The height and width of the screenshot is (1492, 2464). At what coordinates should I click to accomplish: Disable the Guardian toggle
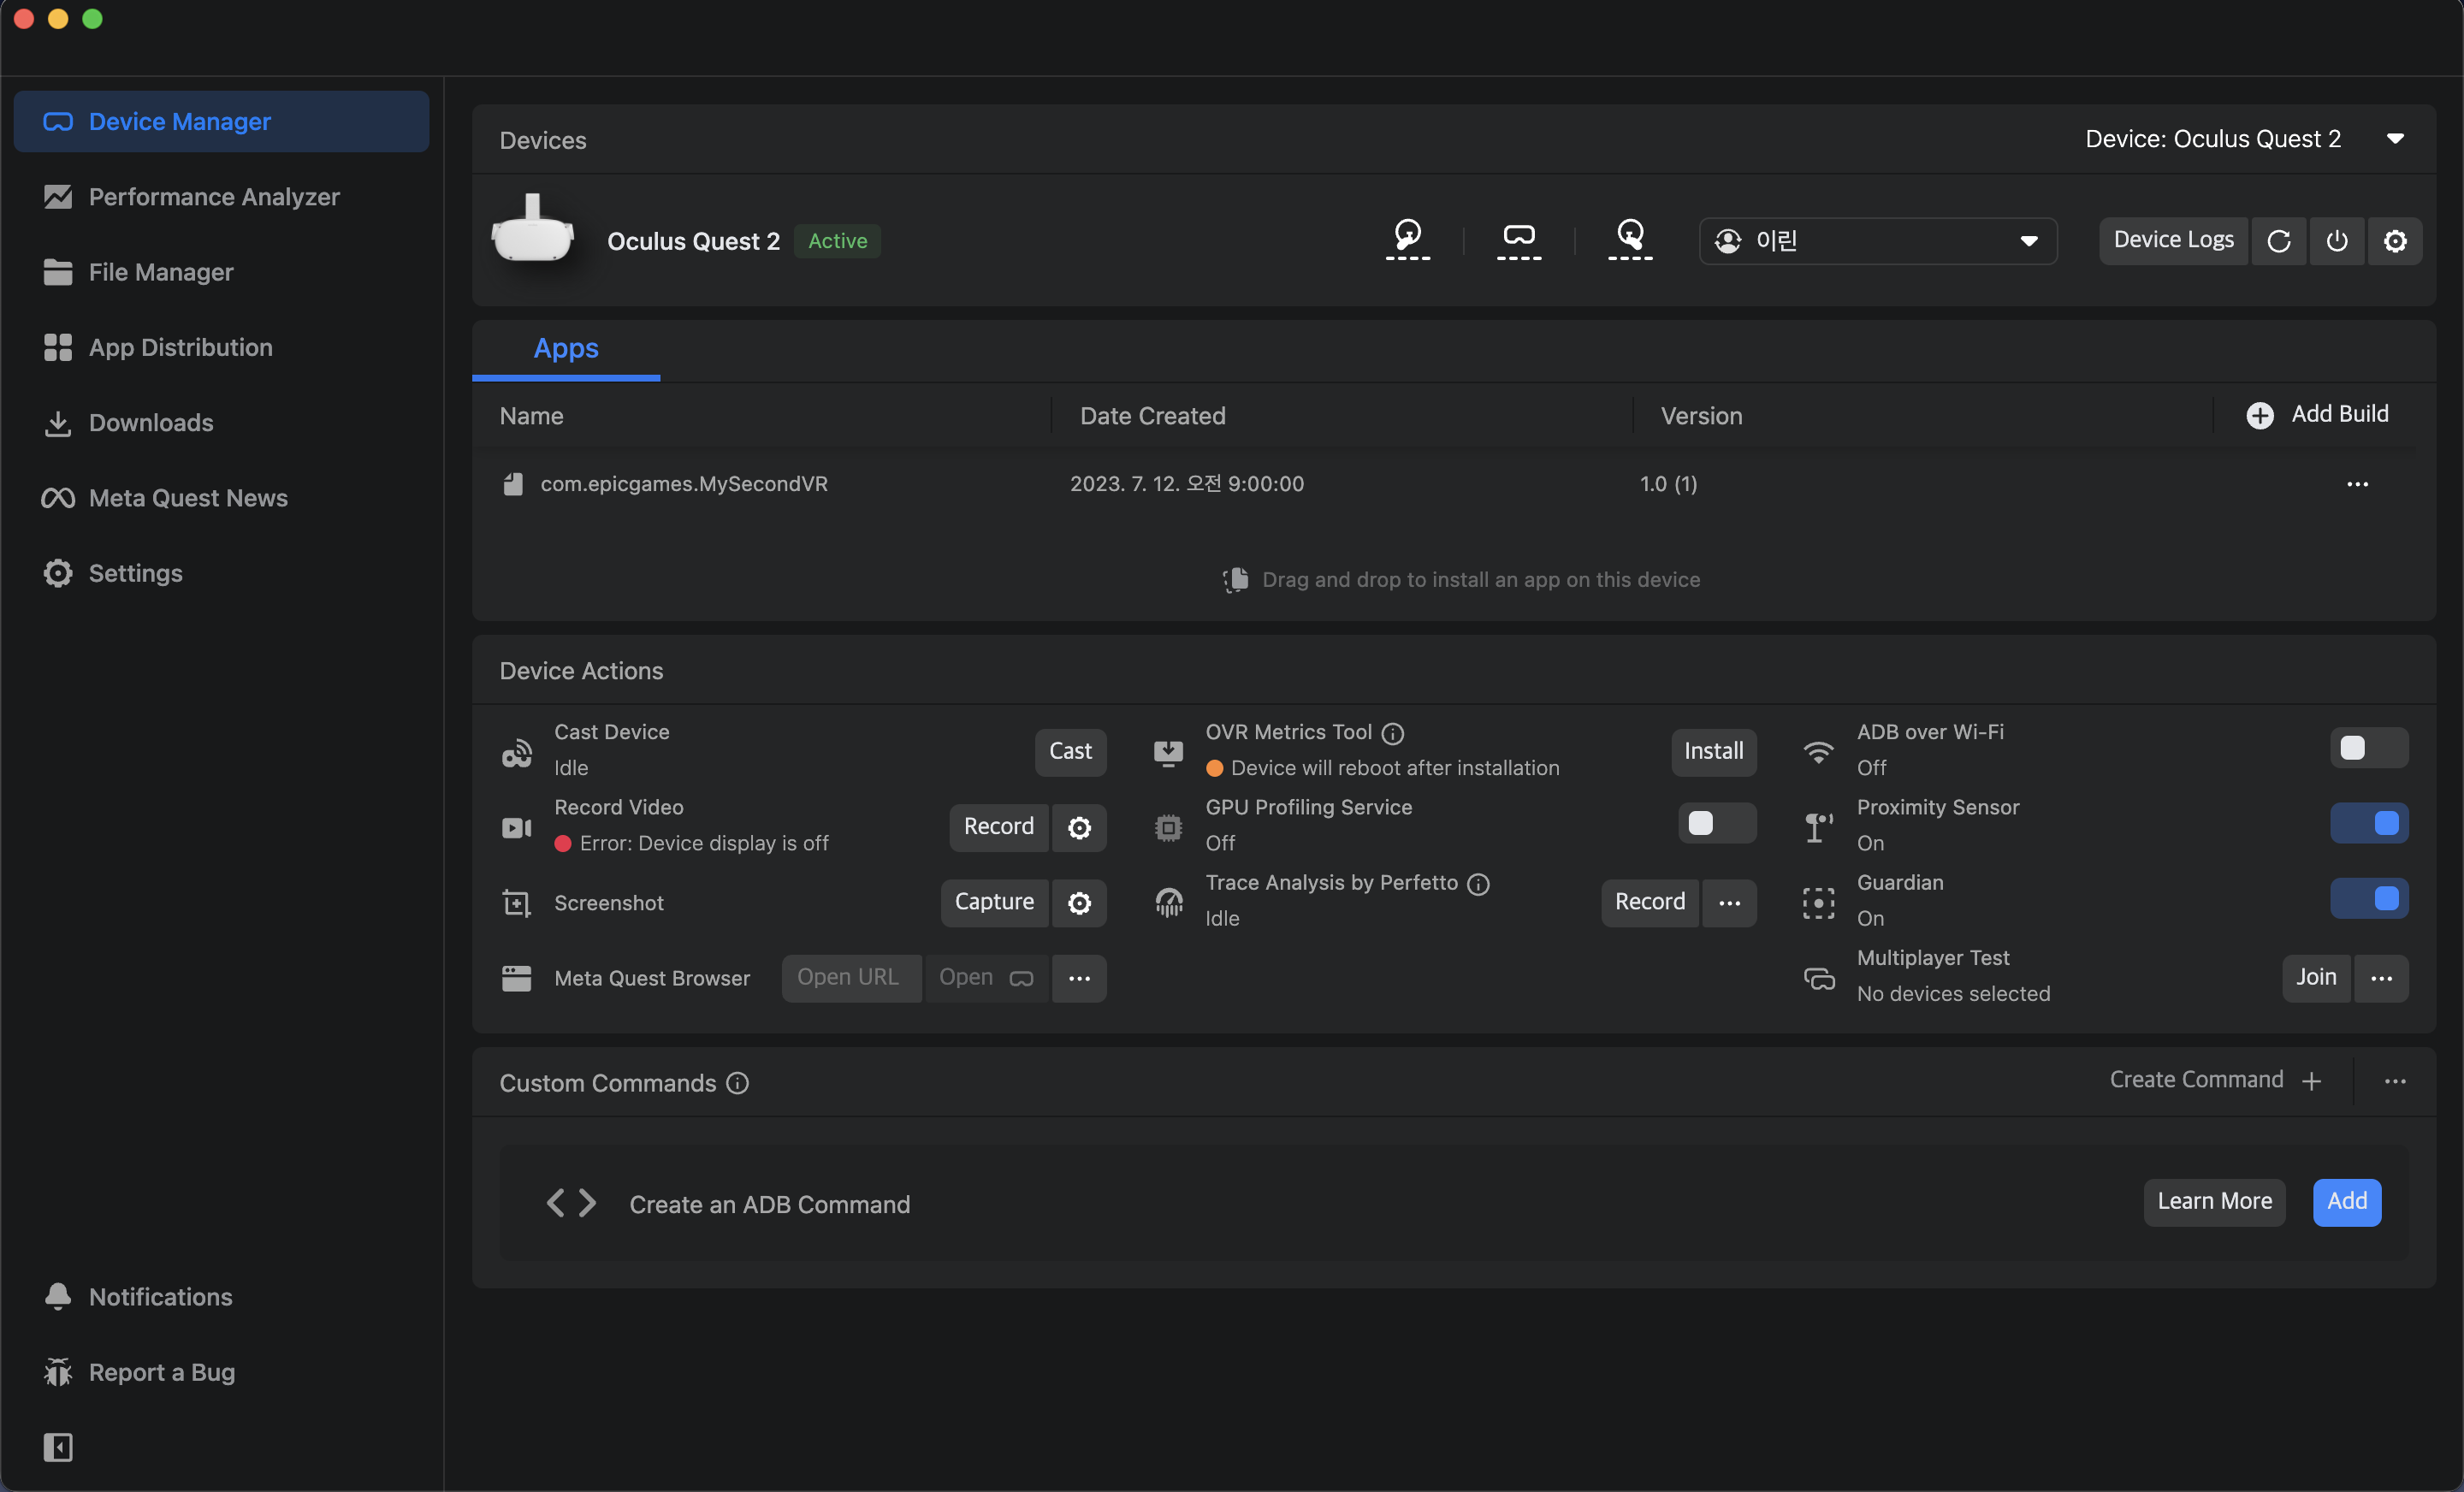2367,898
